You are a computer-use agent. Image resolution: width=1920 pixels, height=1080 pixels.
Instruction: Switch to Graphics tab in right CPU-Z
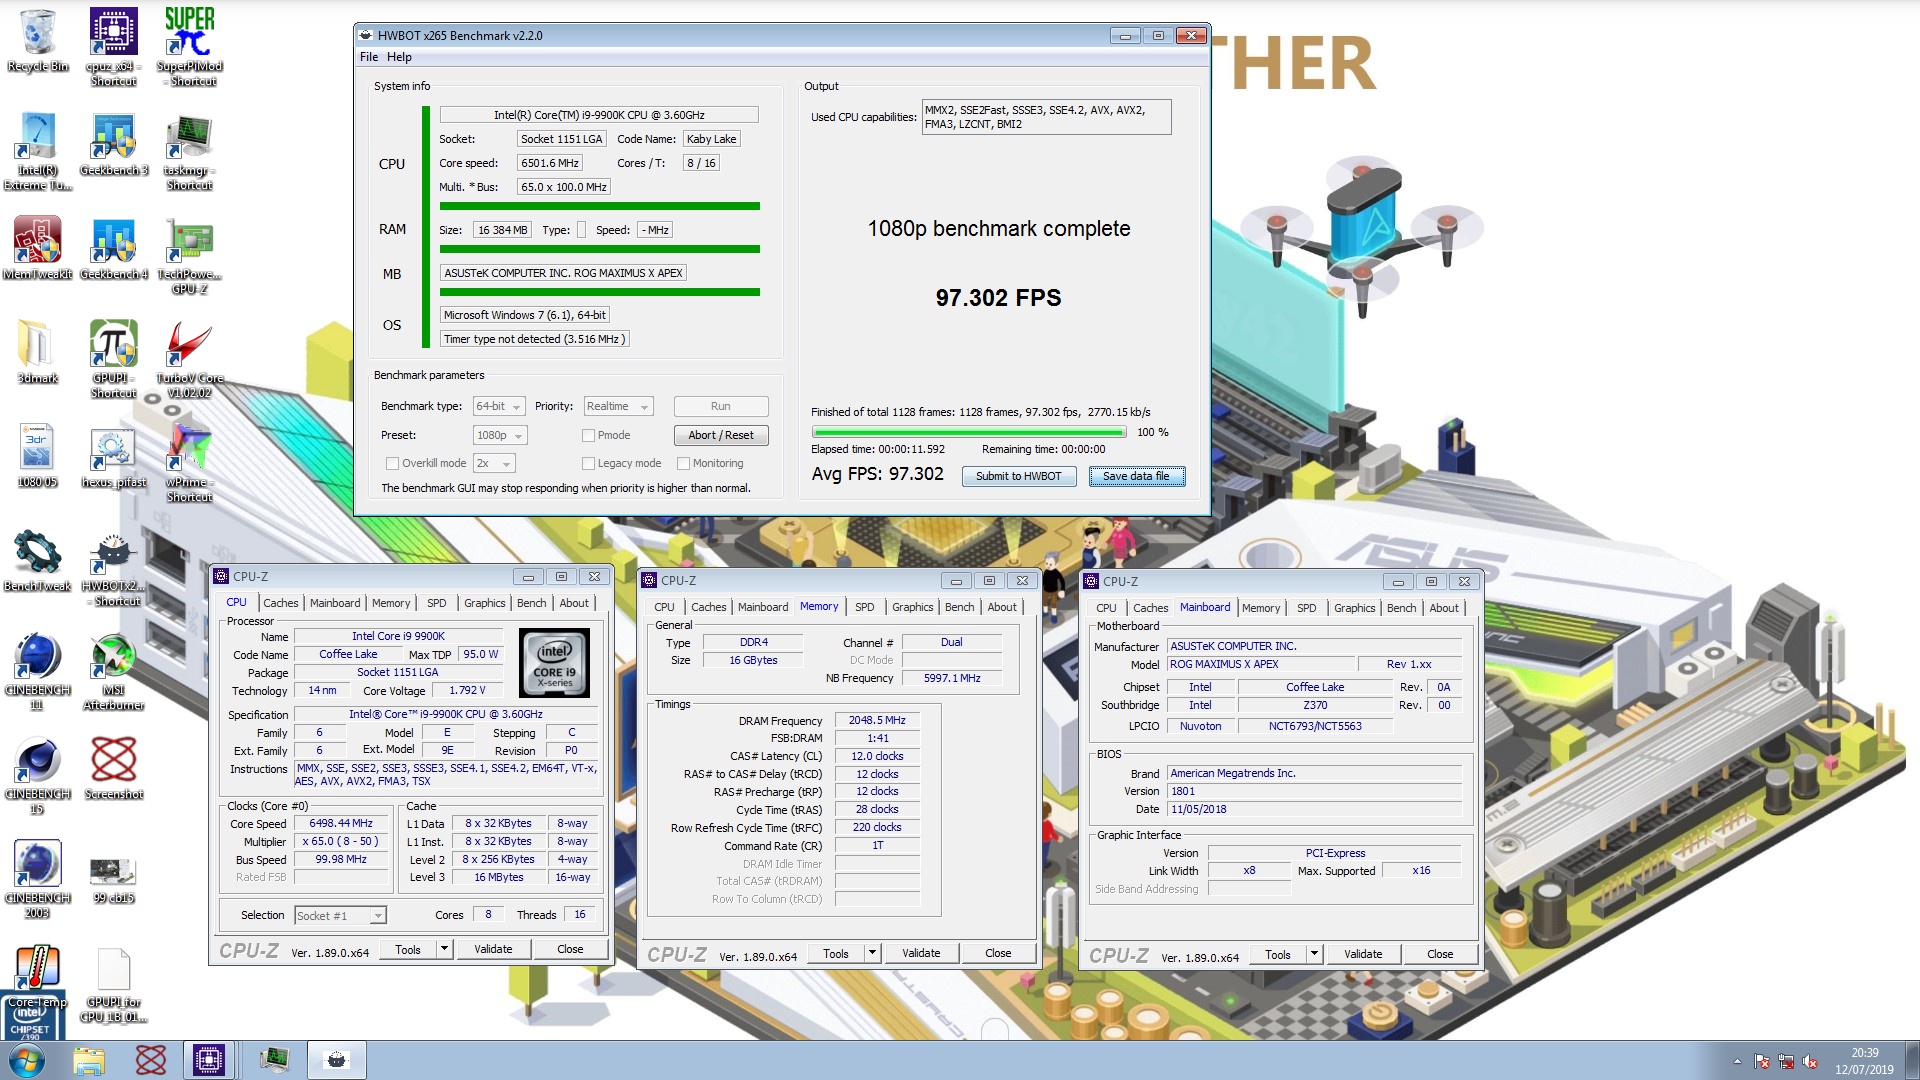tap(1354, 608)
